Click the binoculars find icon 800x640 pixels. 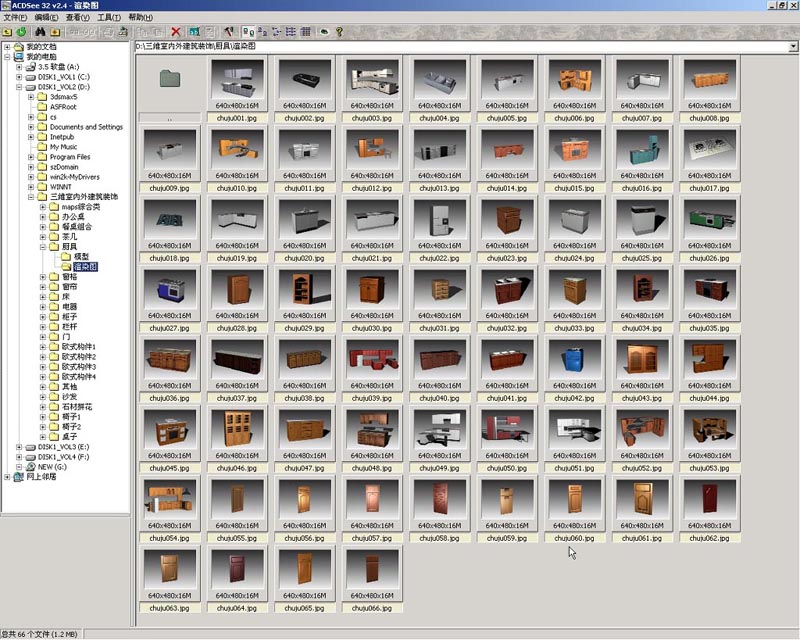(42, 32)
